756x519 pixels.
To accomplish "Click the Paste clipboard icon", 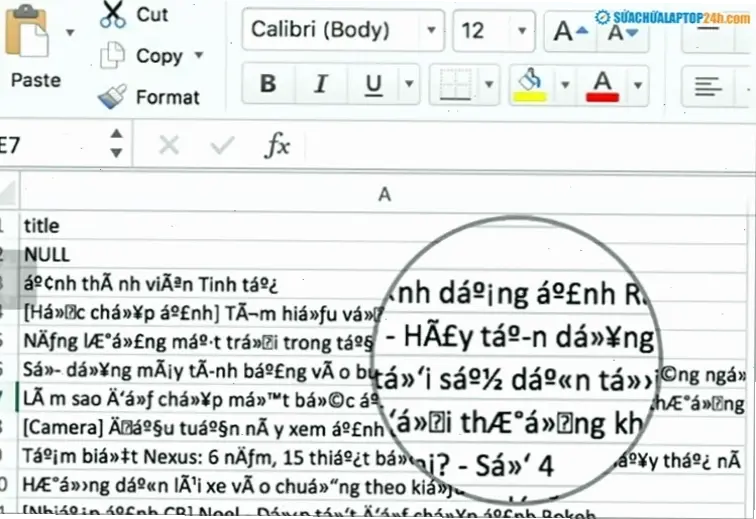I will tap(27, 32).
